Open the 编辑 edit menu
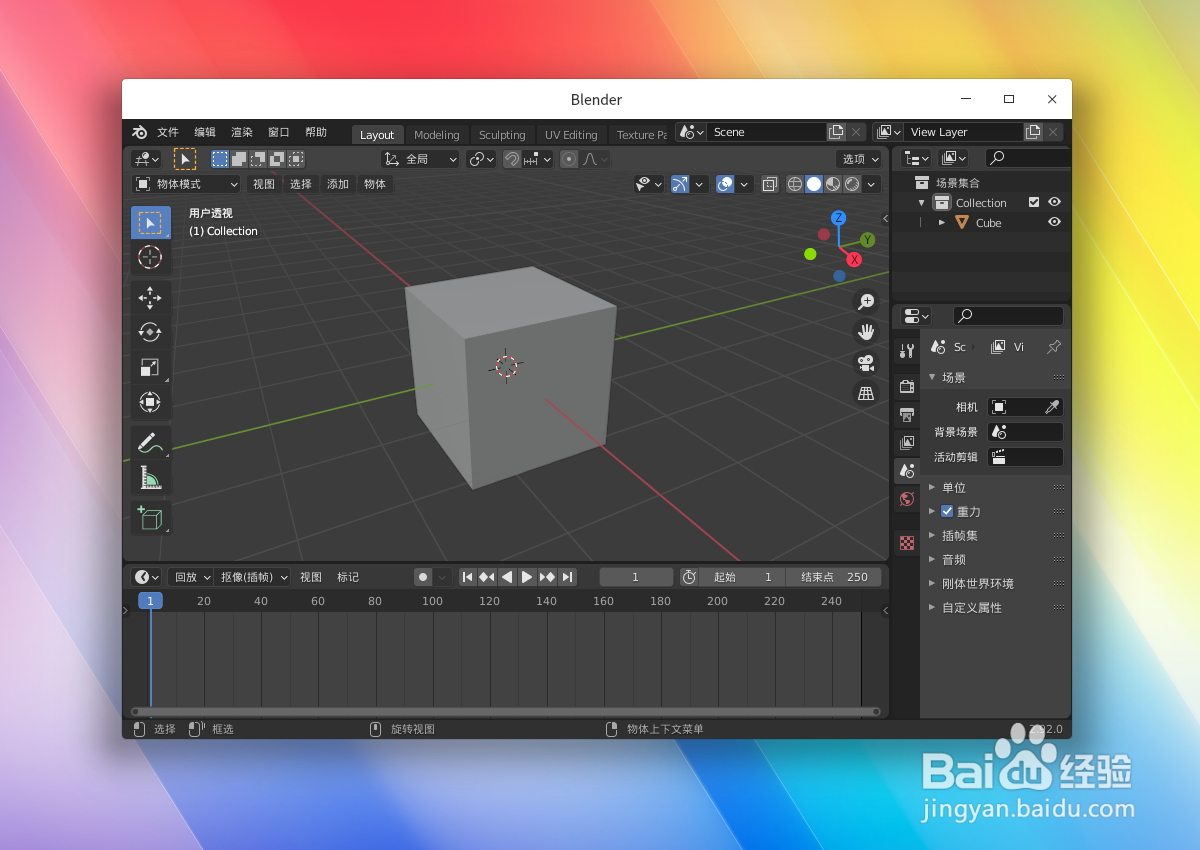1200x850 pixels. 205,132
